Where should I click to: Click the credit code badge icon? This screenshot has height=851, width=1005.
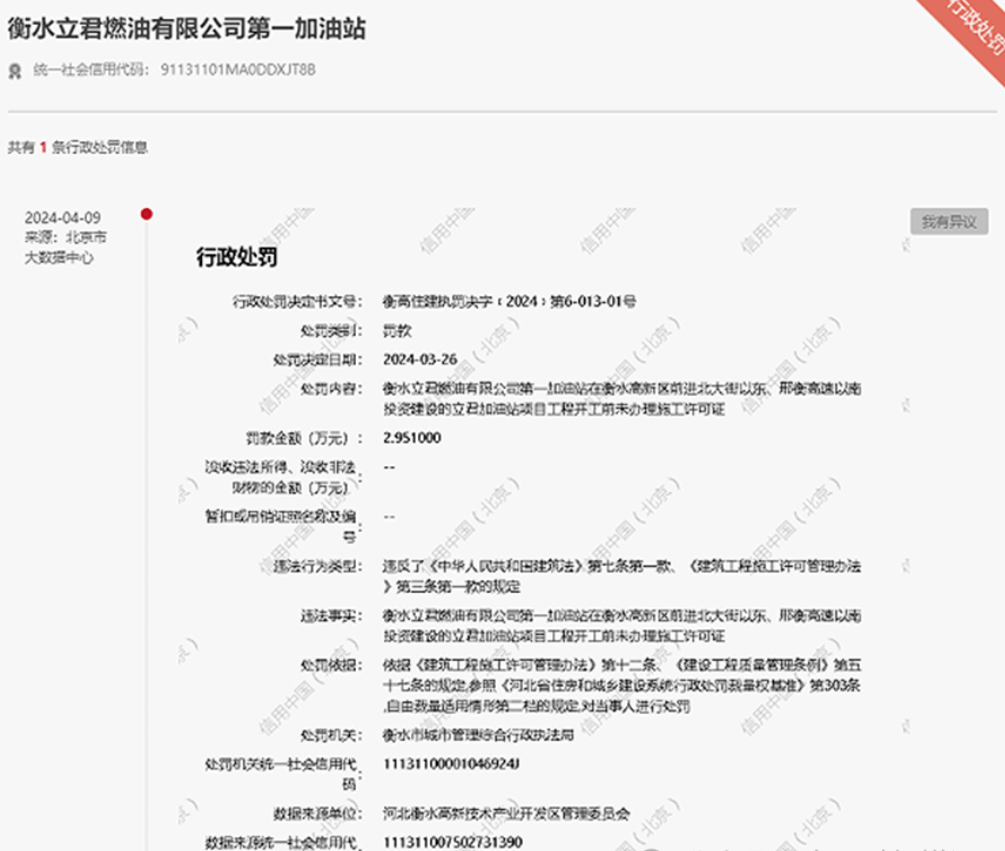15,70
